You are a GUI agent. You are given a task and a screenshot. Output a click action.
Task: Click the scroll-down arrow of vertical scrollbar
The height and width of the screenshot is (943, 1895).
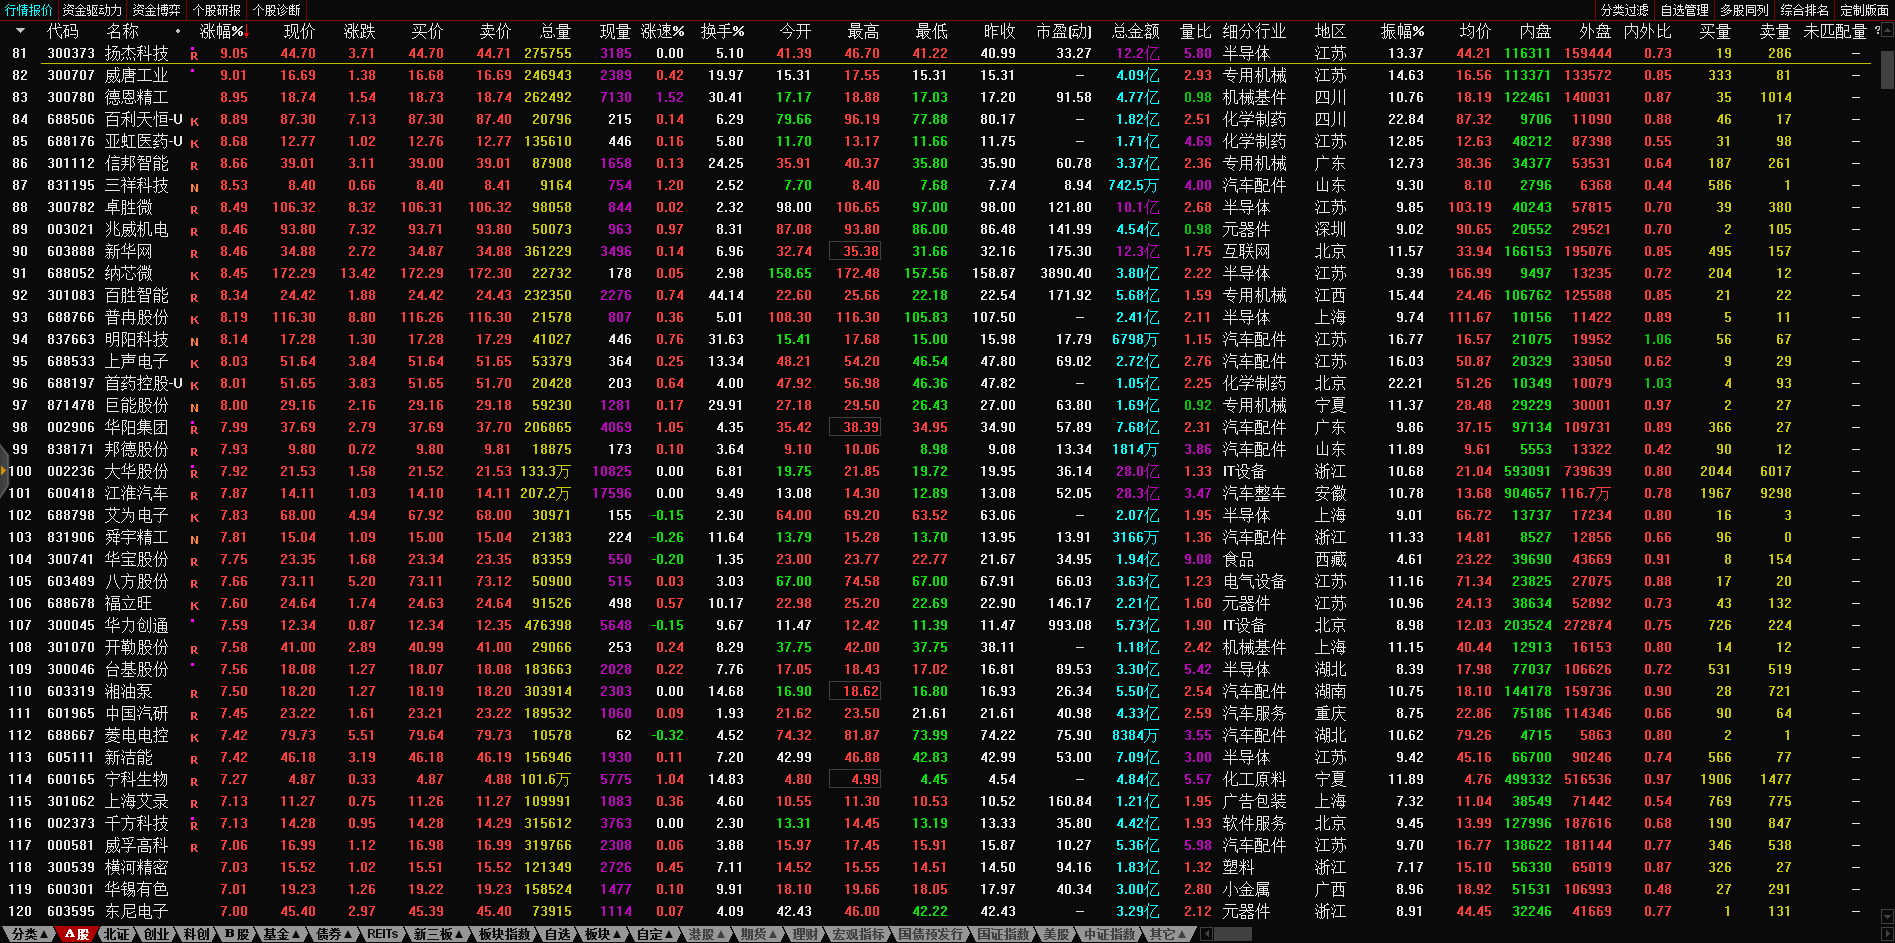1887,916
